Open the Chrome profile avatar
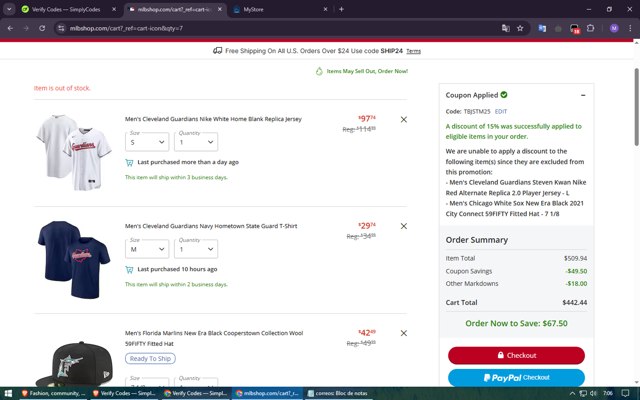This screenshot has height=400, width=640. coord(614,28)
